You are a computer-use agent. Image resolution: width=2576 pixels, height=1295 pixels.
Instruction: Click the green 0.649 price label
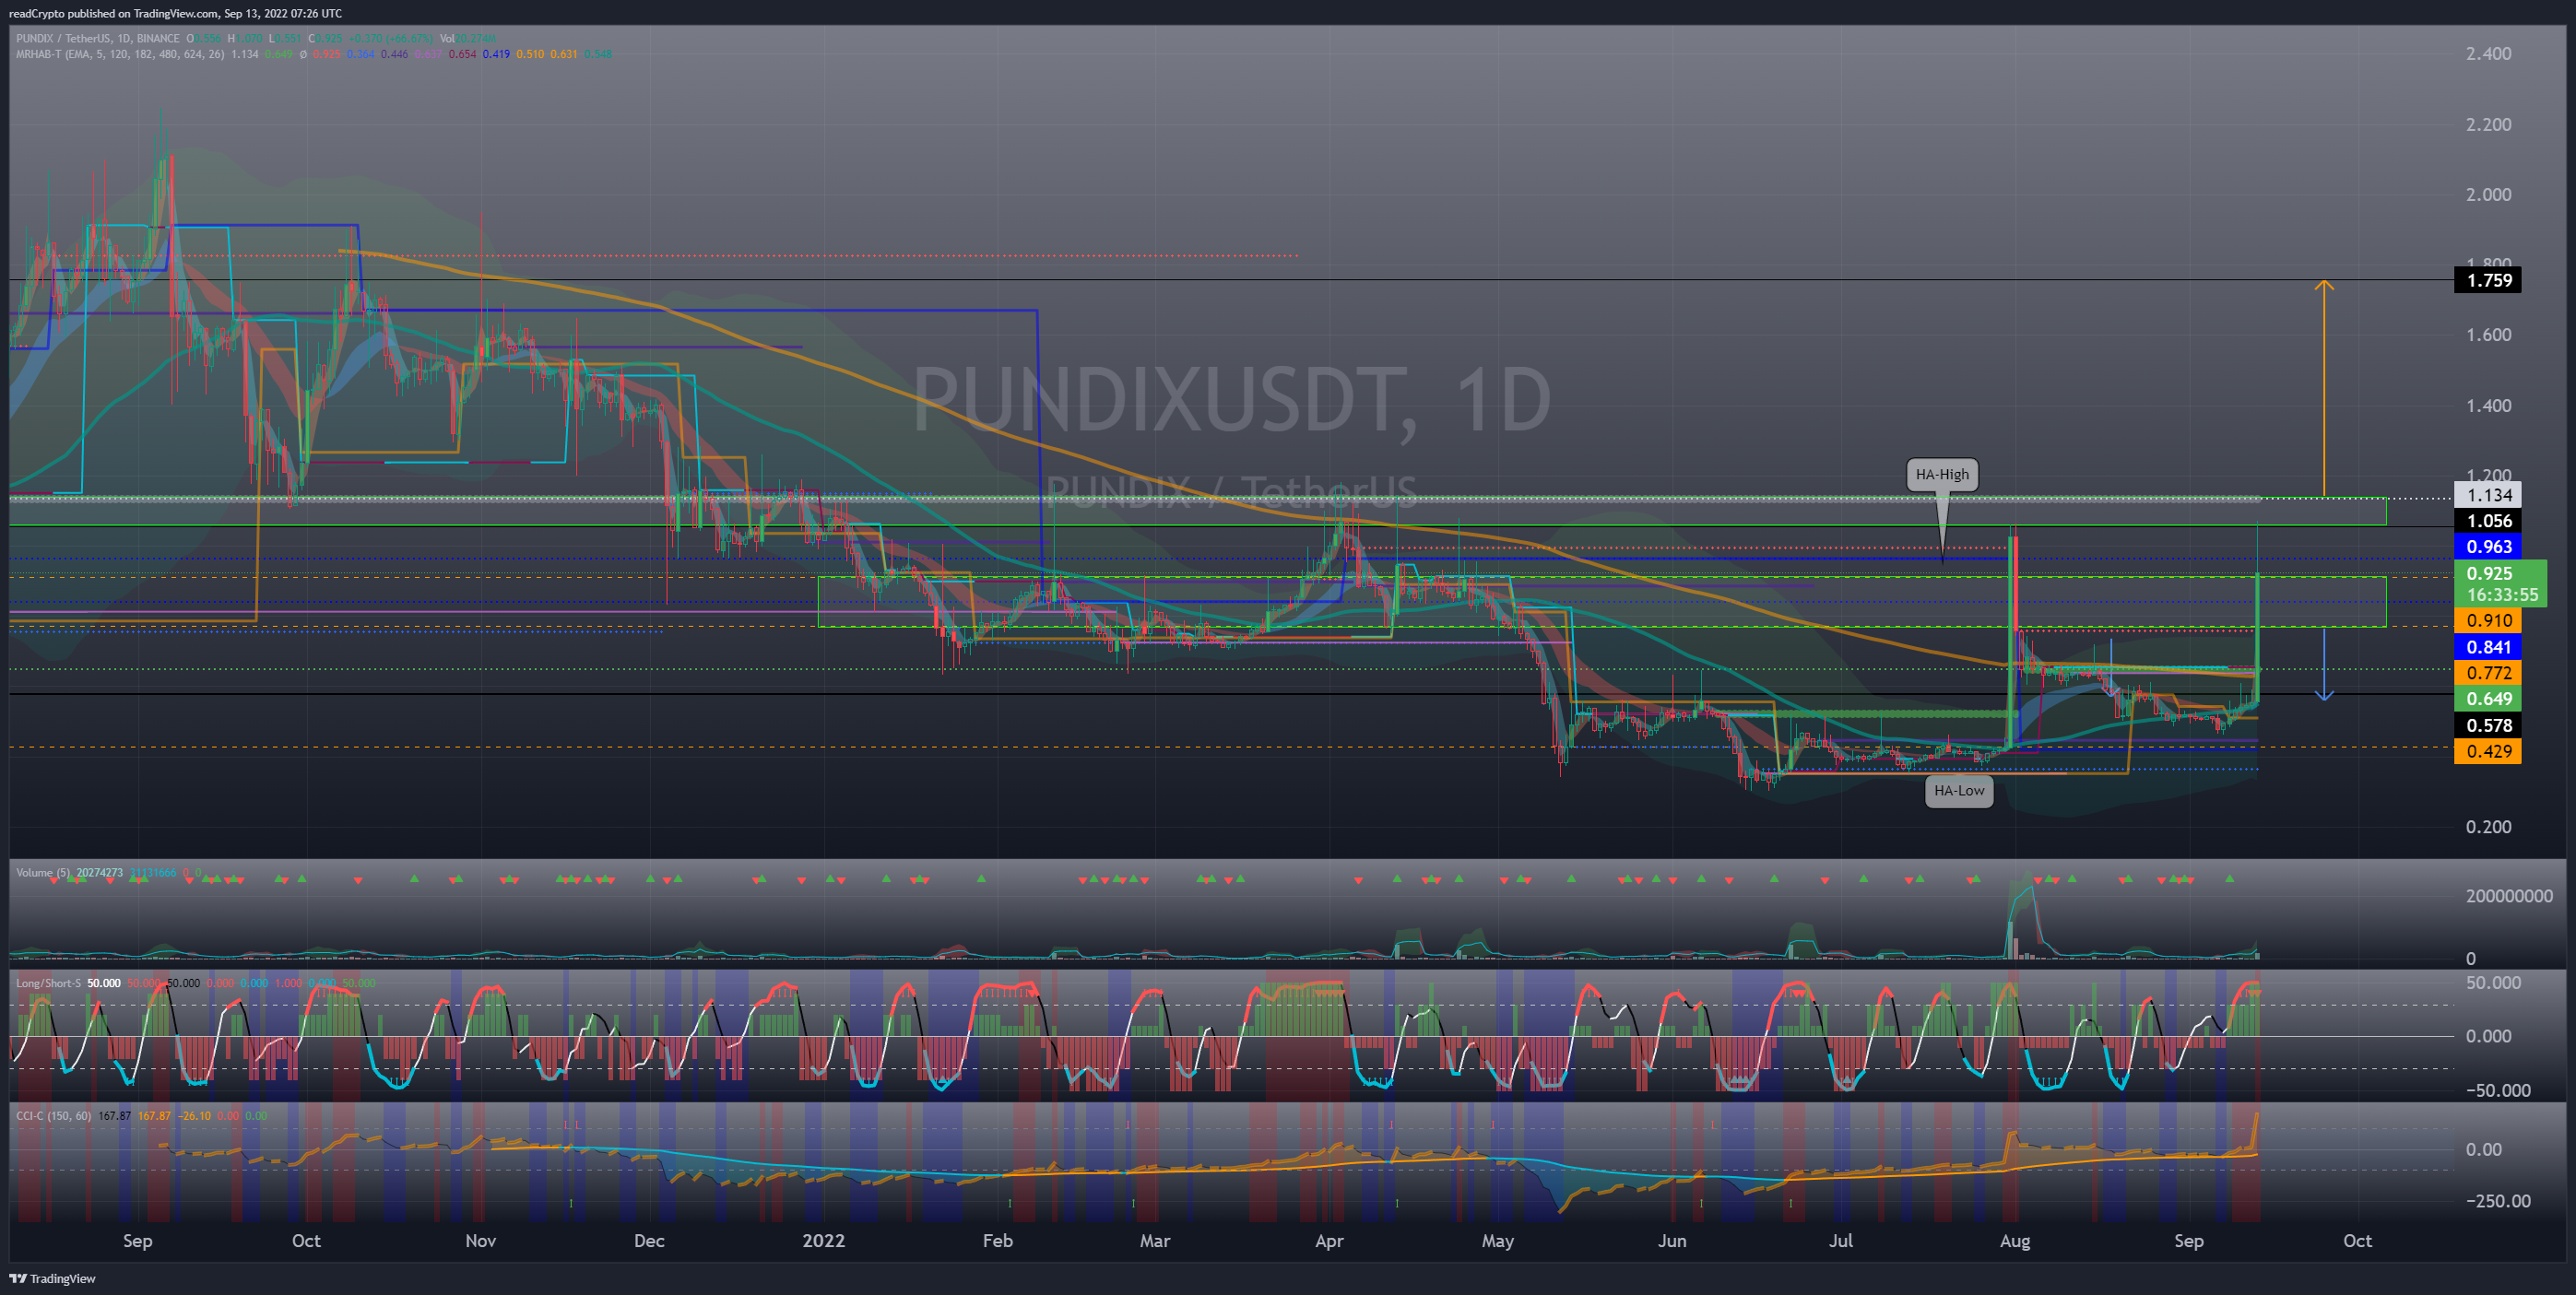(x=2487, y=699)
